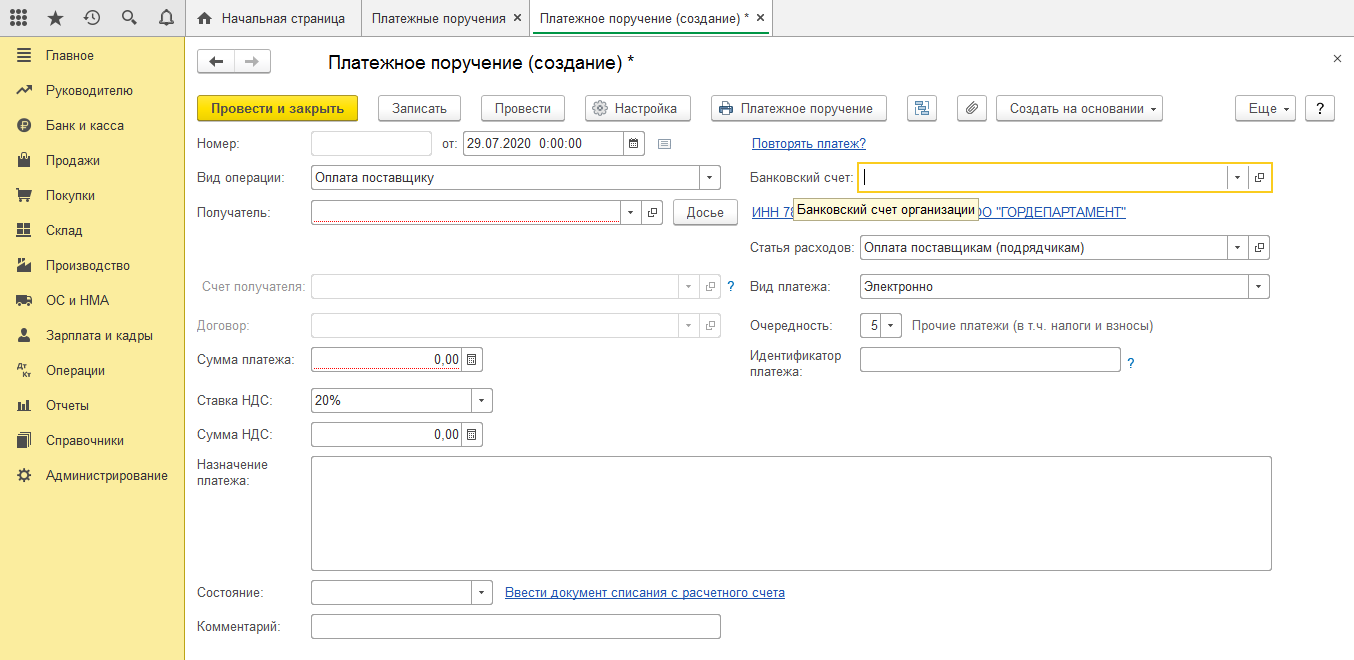Image resolution: width=1354 pixels, height=660 pixels.
Task: Open the Статья расходов item form icon
Action: point(1259,247)
